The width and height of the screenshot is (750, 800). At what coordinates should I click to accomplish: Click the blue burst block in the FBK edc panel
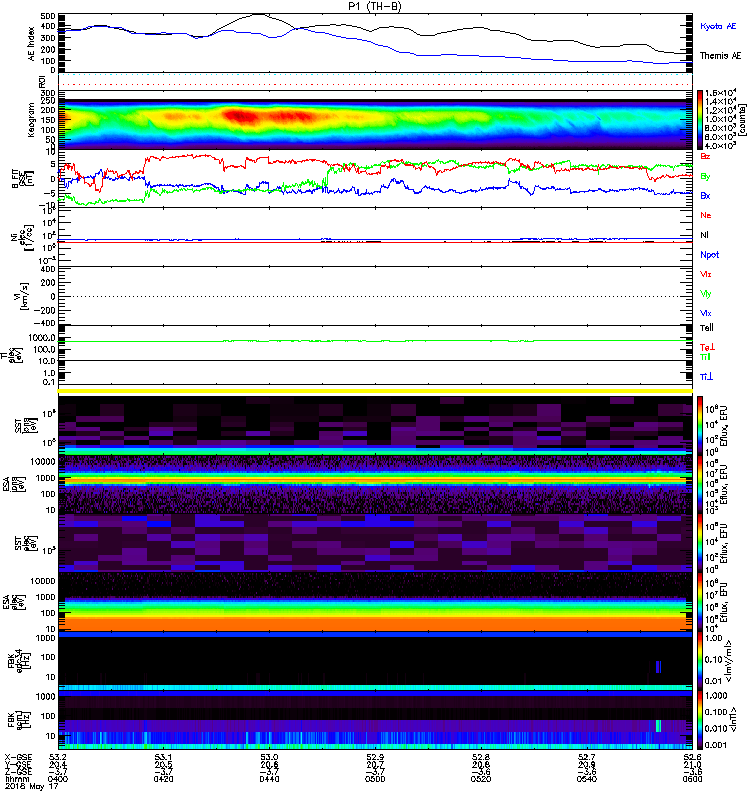click(659, 667)
